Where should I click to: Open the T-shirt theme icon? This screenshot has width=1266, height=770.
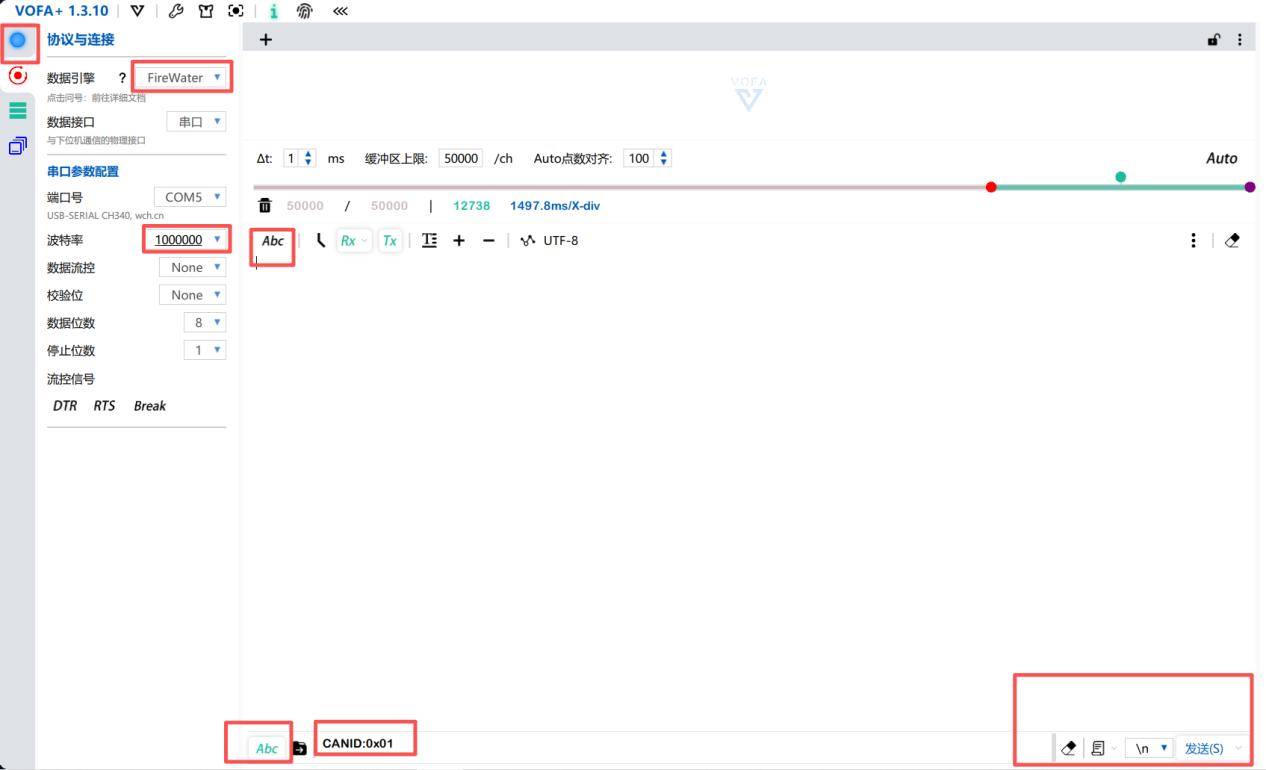tap(206, 11)
